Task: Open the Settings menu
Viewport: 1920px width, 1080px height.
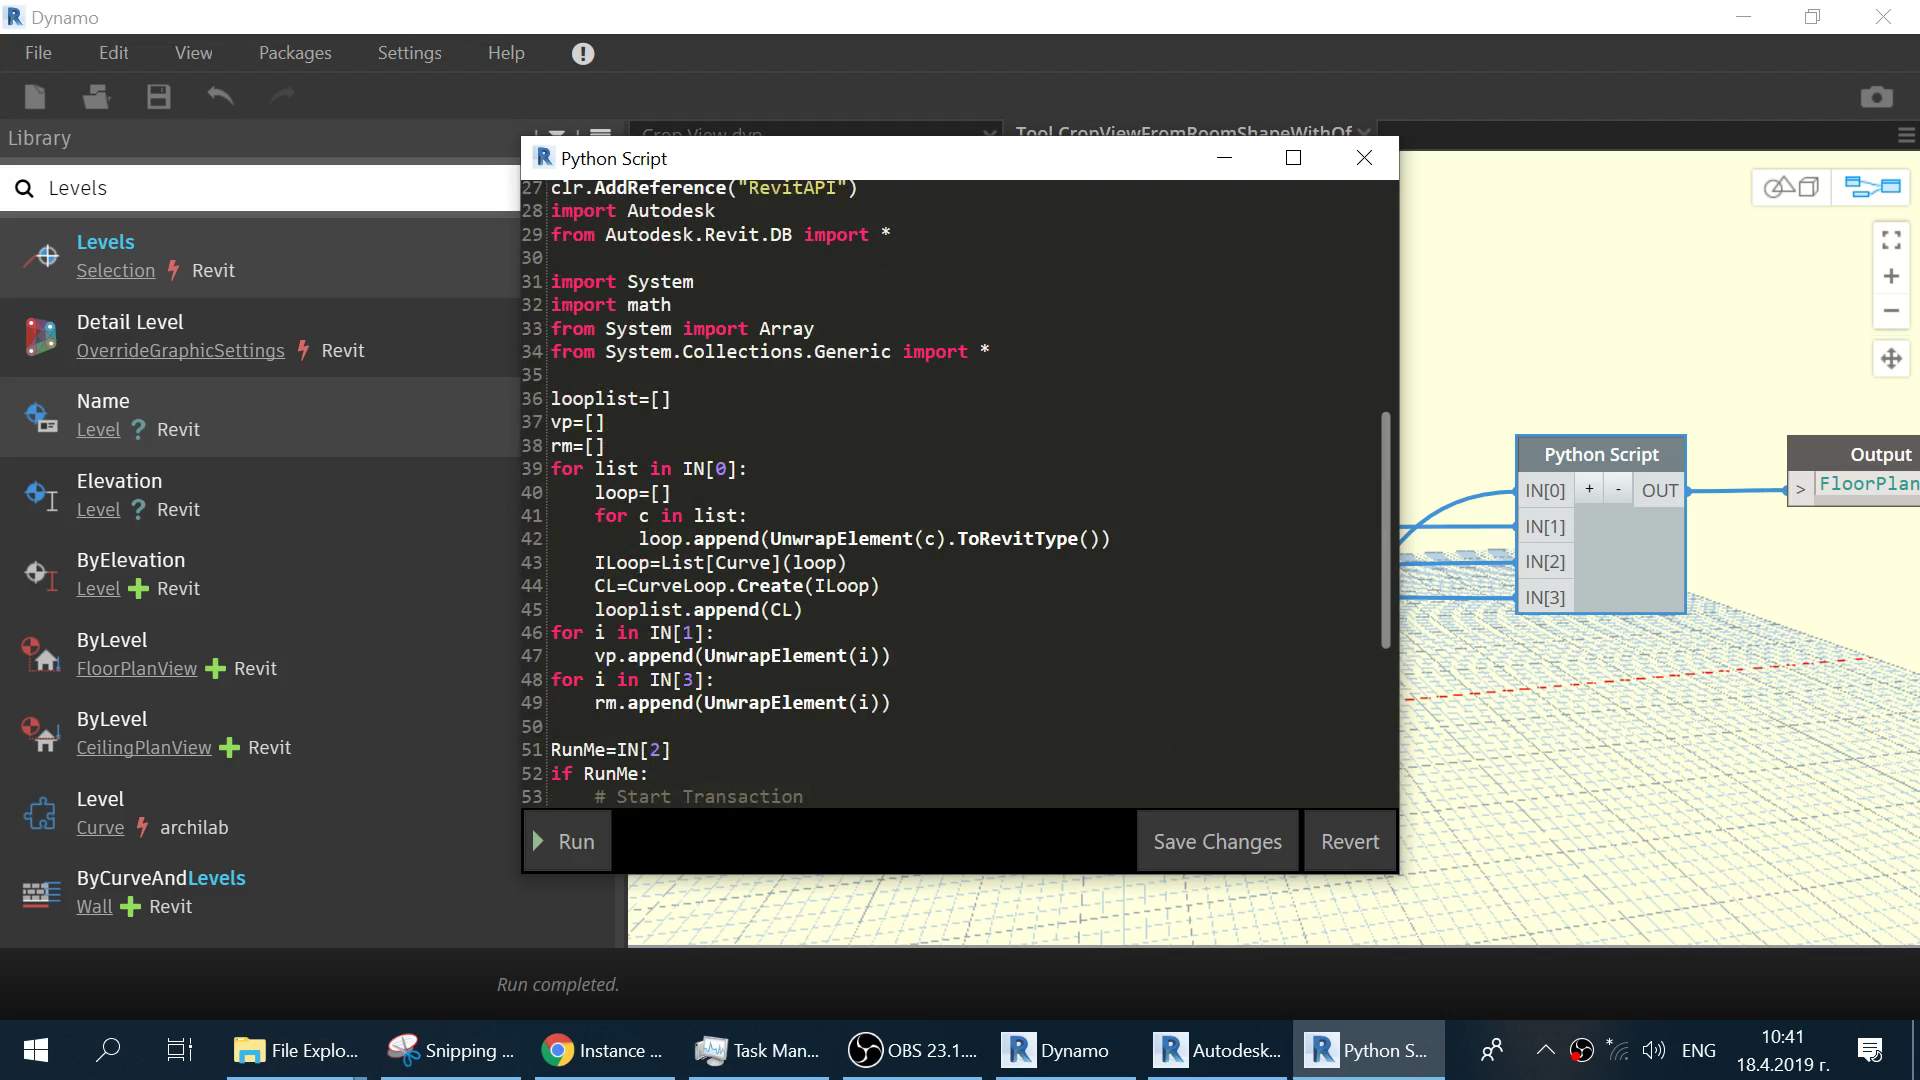Action: pos(409,53)
